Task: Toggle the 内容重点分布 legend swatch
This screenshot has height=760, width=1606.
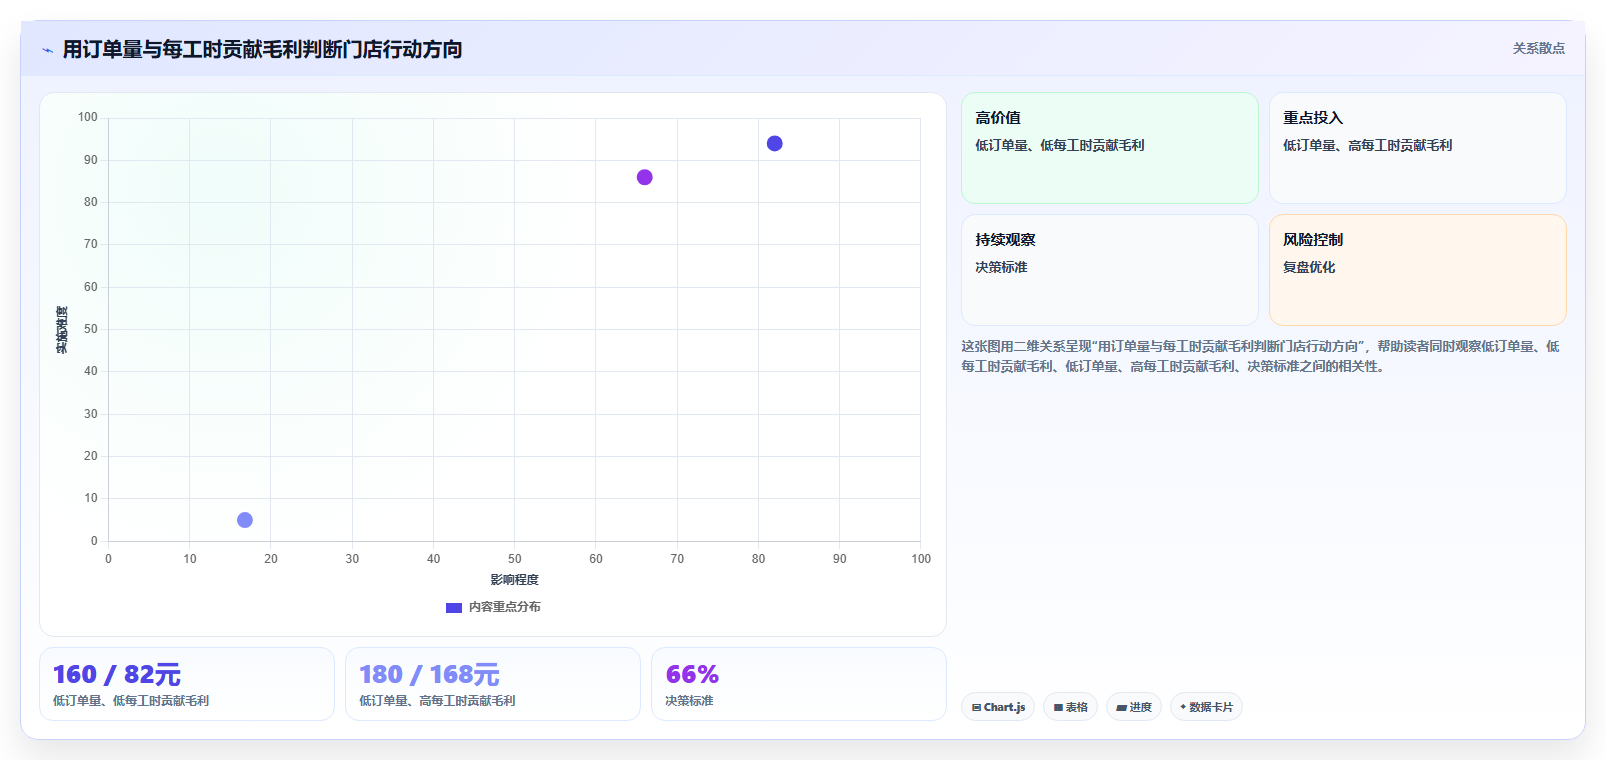Action: point(454,607)
